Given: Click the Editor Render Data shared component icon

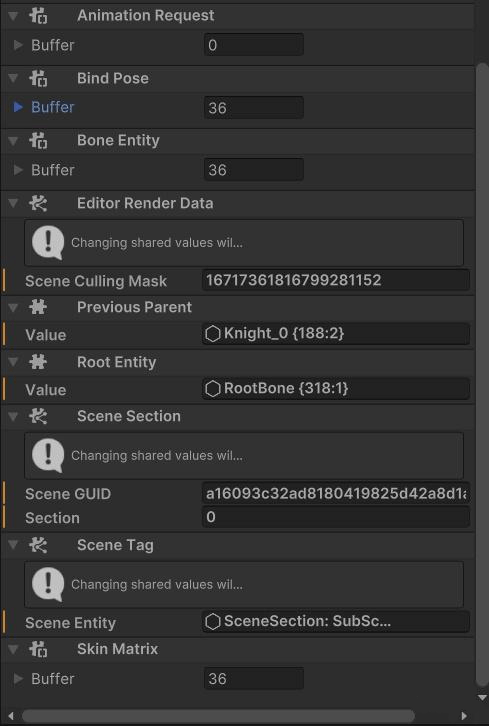Looking at the screenshot, I should pyautogui.click(x=38, y=203).
